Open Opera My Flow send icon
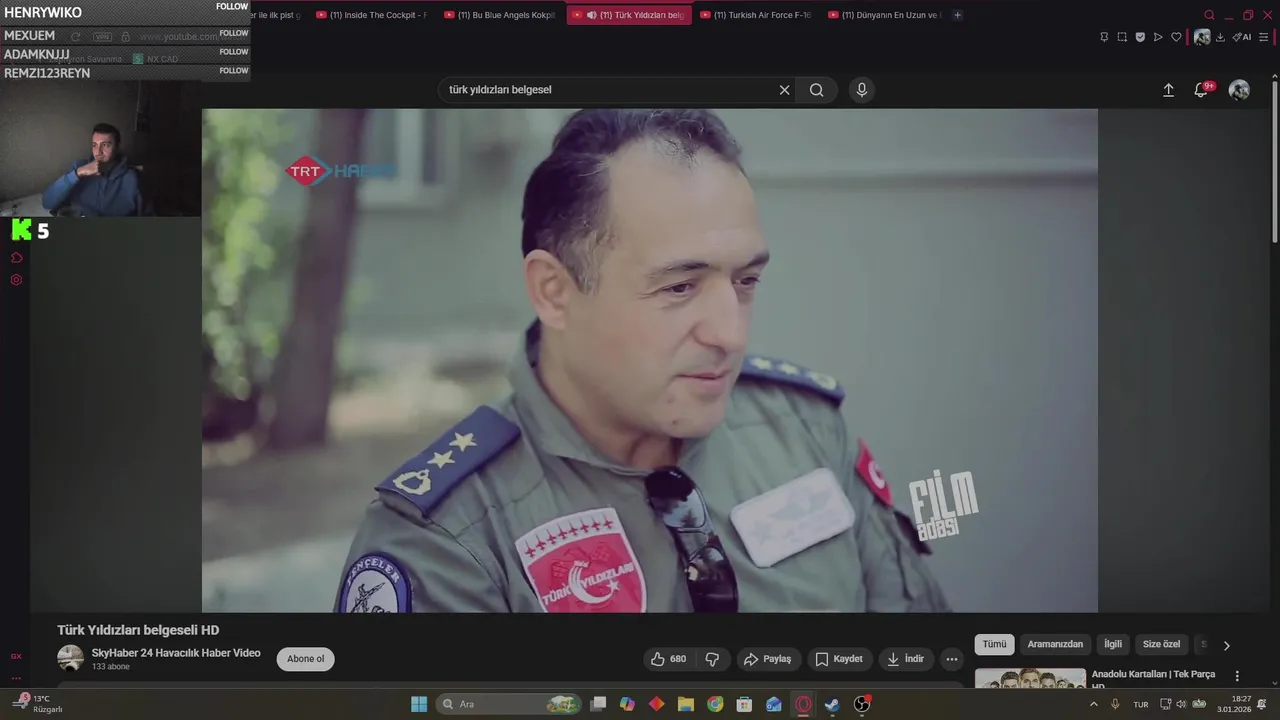This screenshot has width=1280, height=720. tap(1158, 37)
